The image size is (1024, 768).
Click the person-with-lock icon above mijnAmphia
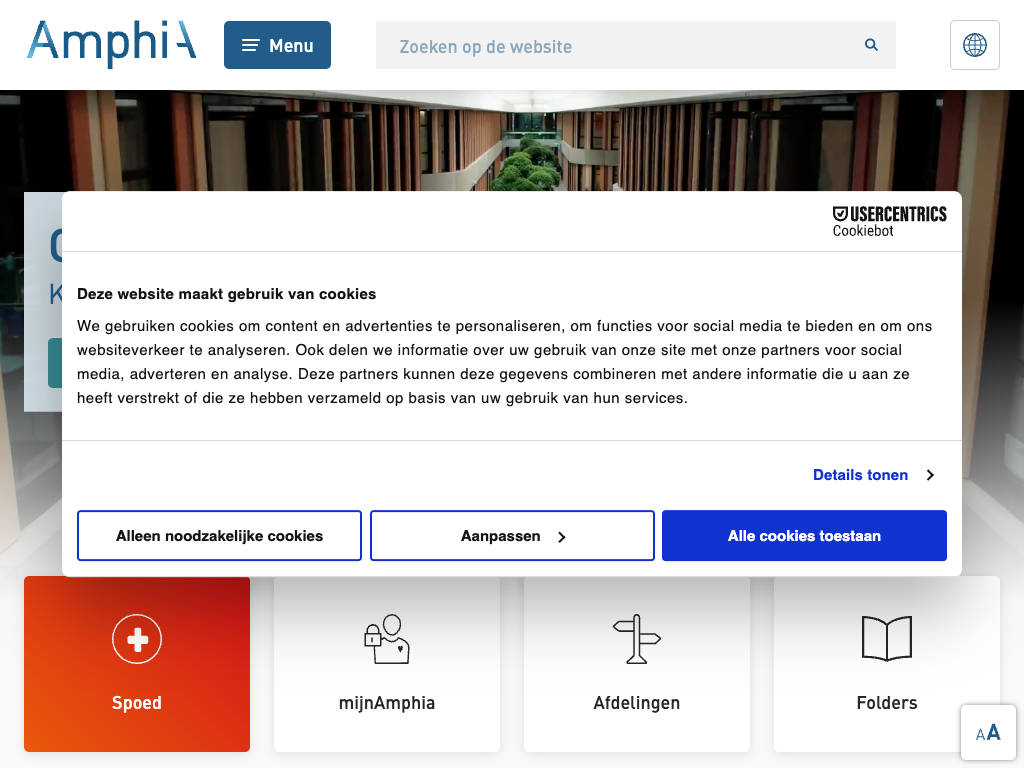(387, 639)
